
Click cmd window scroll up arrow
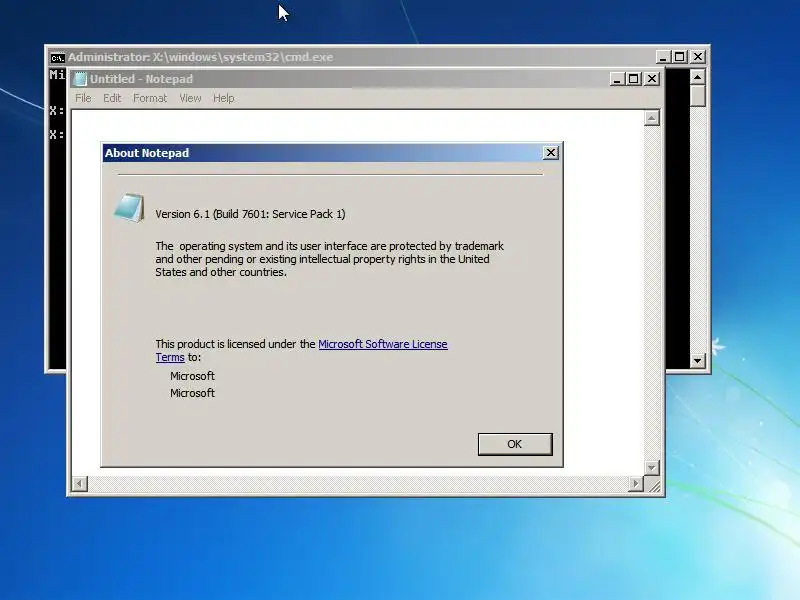(697, 77)
